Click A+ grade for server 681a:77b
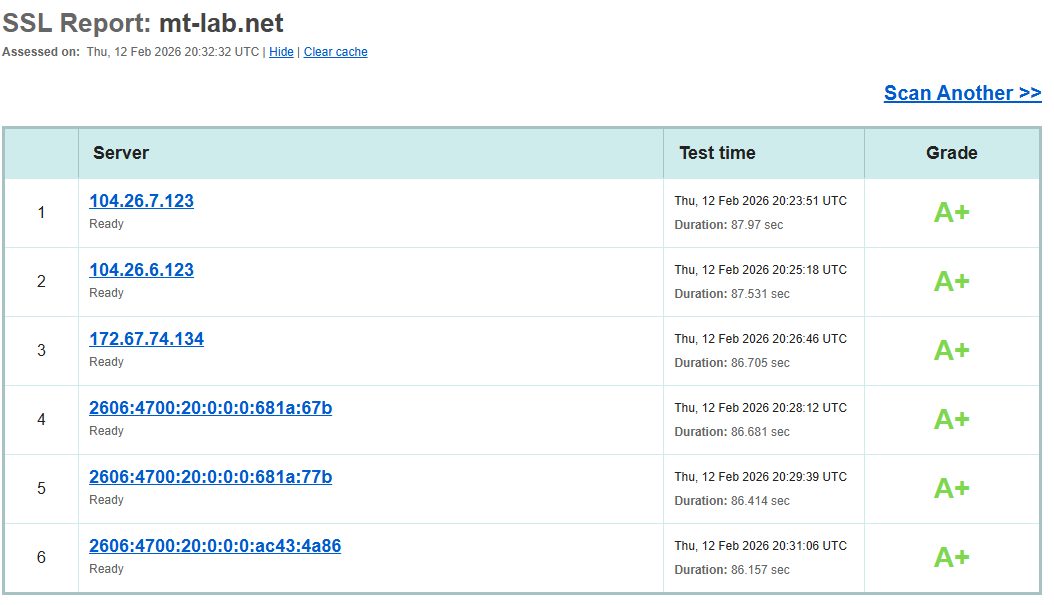The image size is (1054, 605). tap(952, 489)
